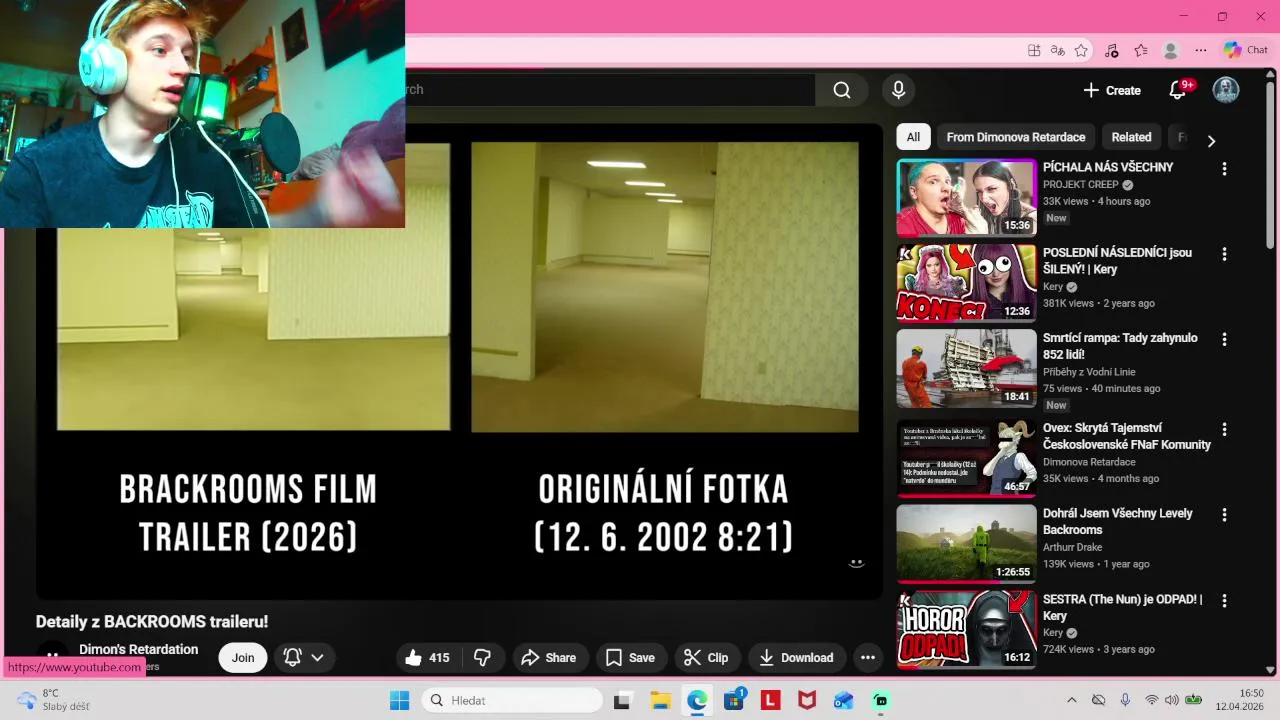Open File Explorer from the taskbar
This screenshot has width=1280, height=720.
point(660,700)
